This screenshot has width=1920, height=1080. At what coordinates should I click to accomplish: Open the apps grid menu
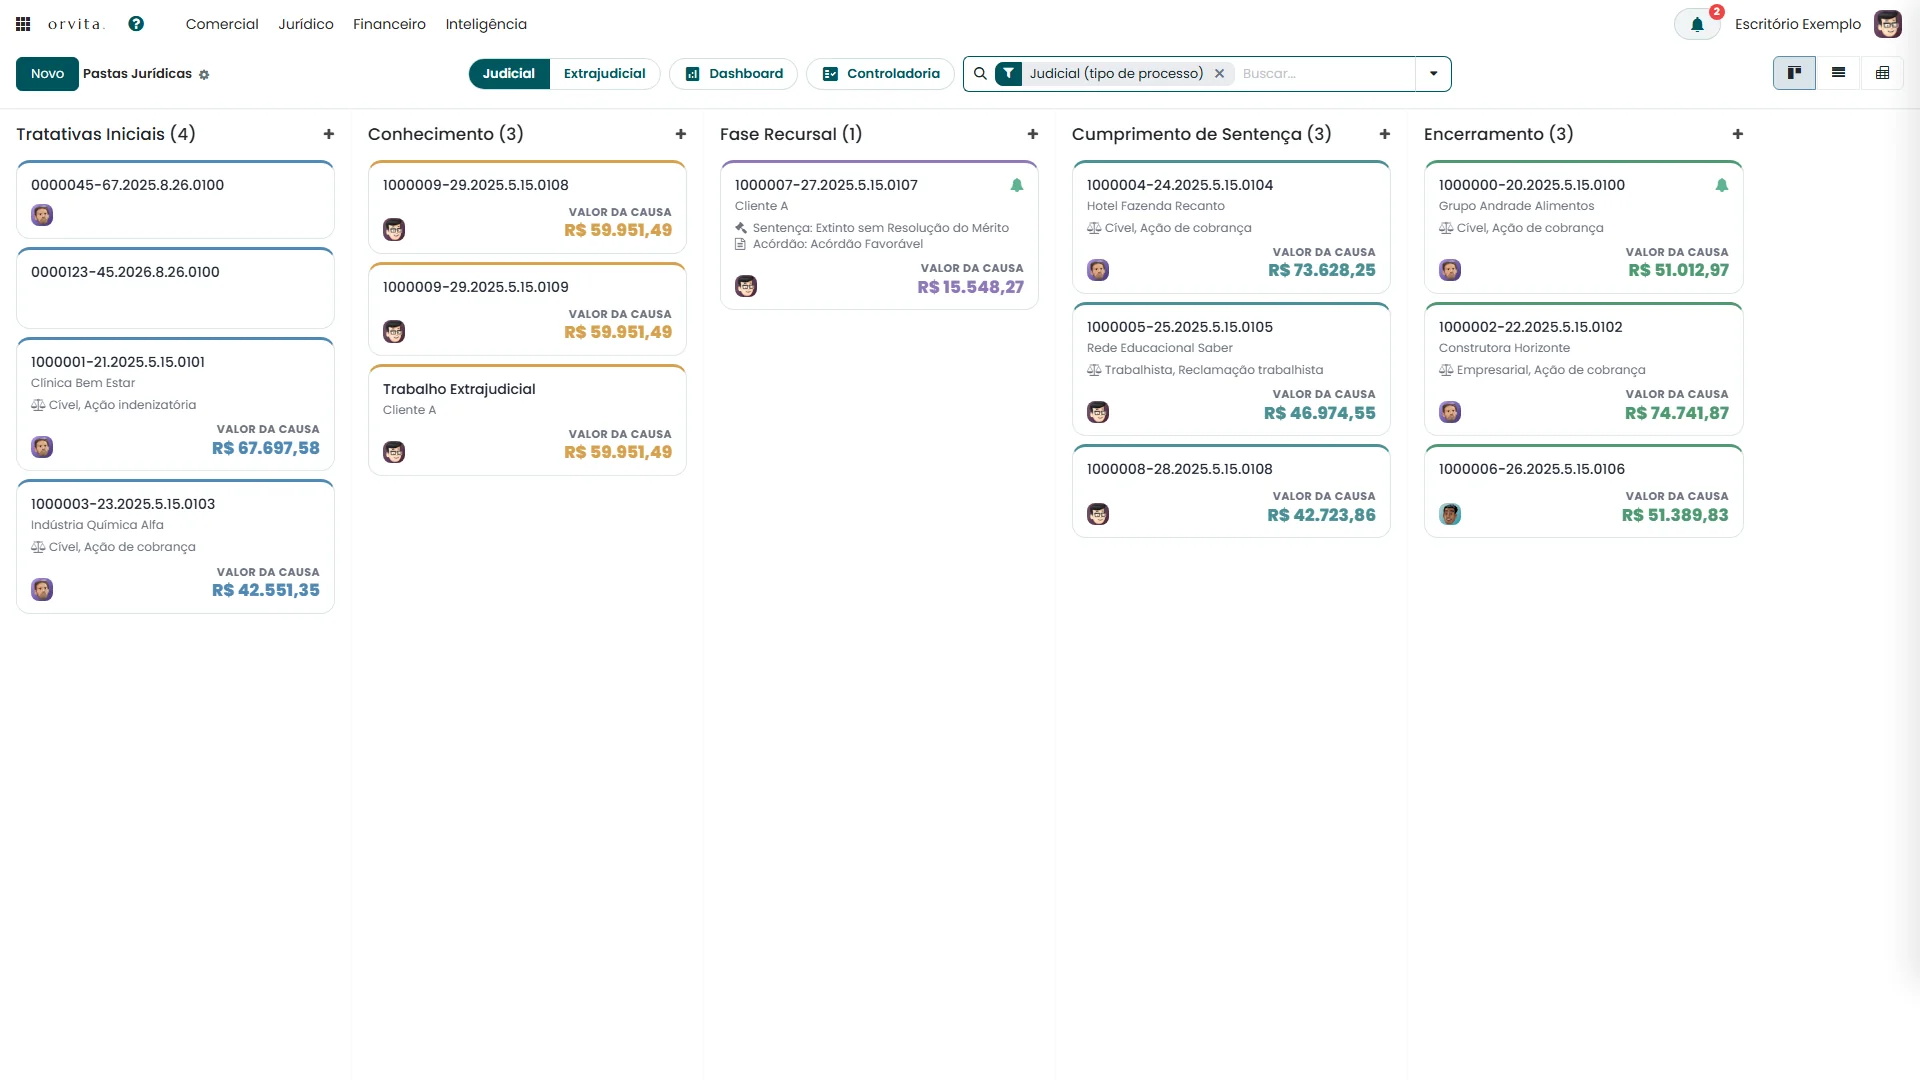(x=23, y=24)
